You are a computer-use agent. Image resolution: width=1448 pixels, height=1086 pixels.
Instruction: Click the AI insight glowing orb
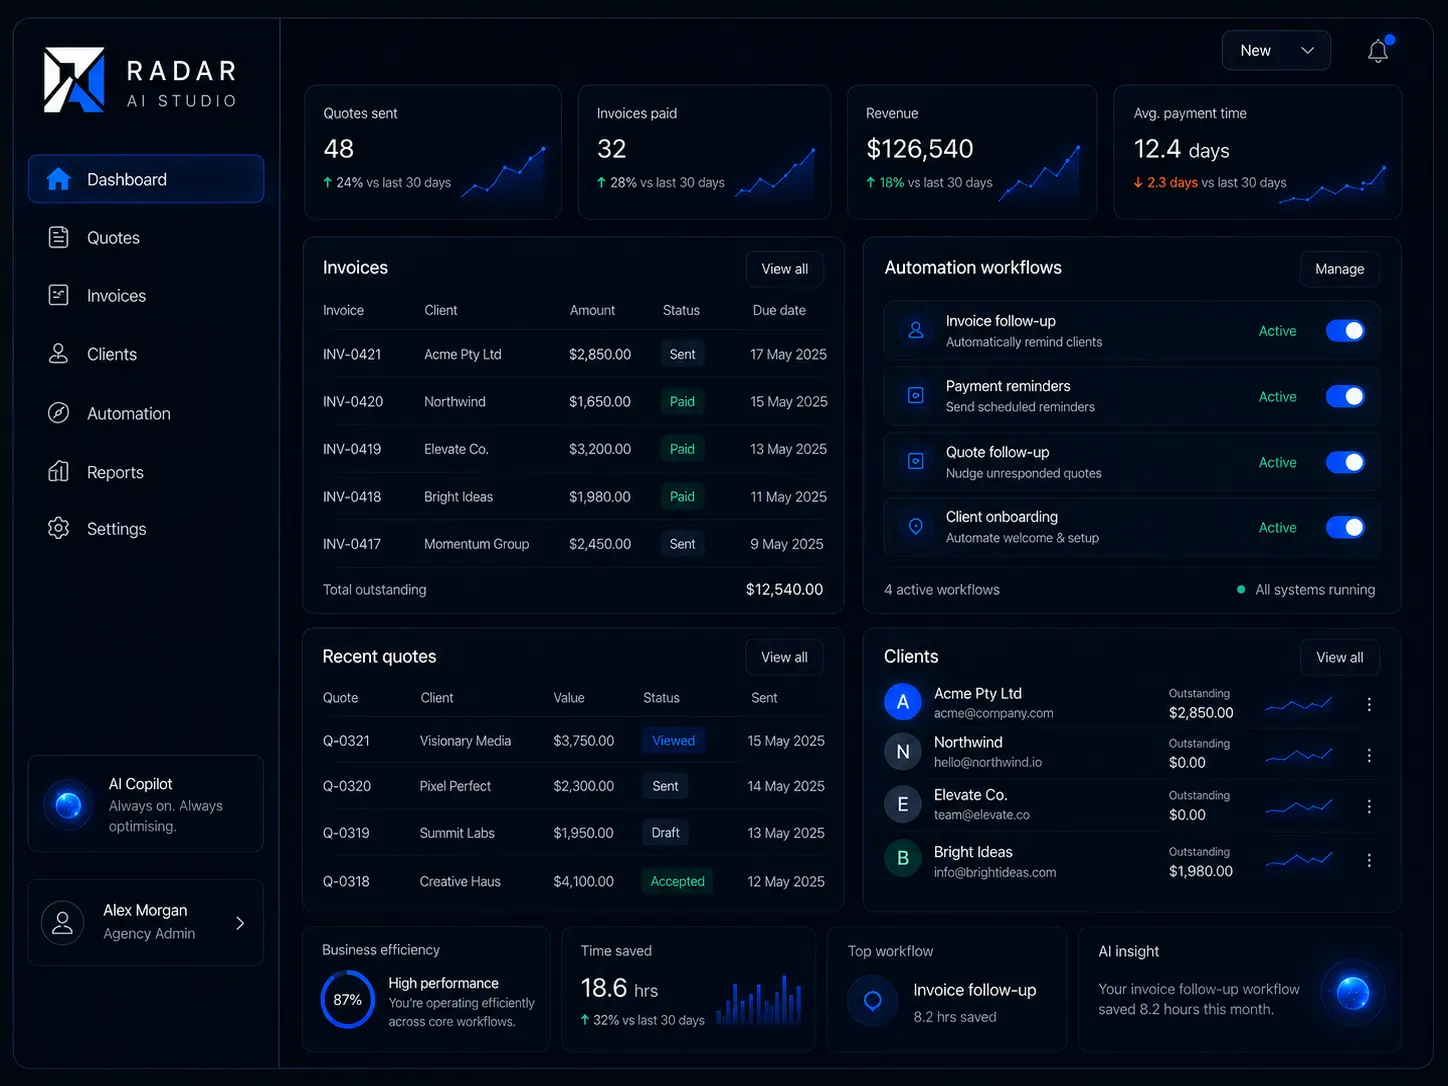1353,993
